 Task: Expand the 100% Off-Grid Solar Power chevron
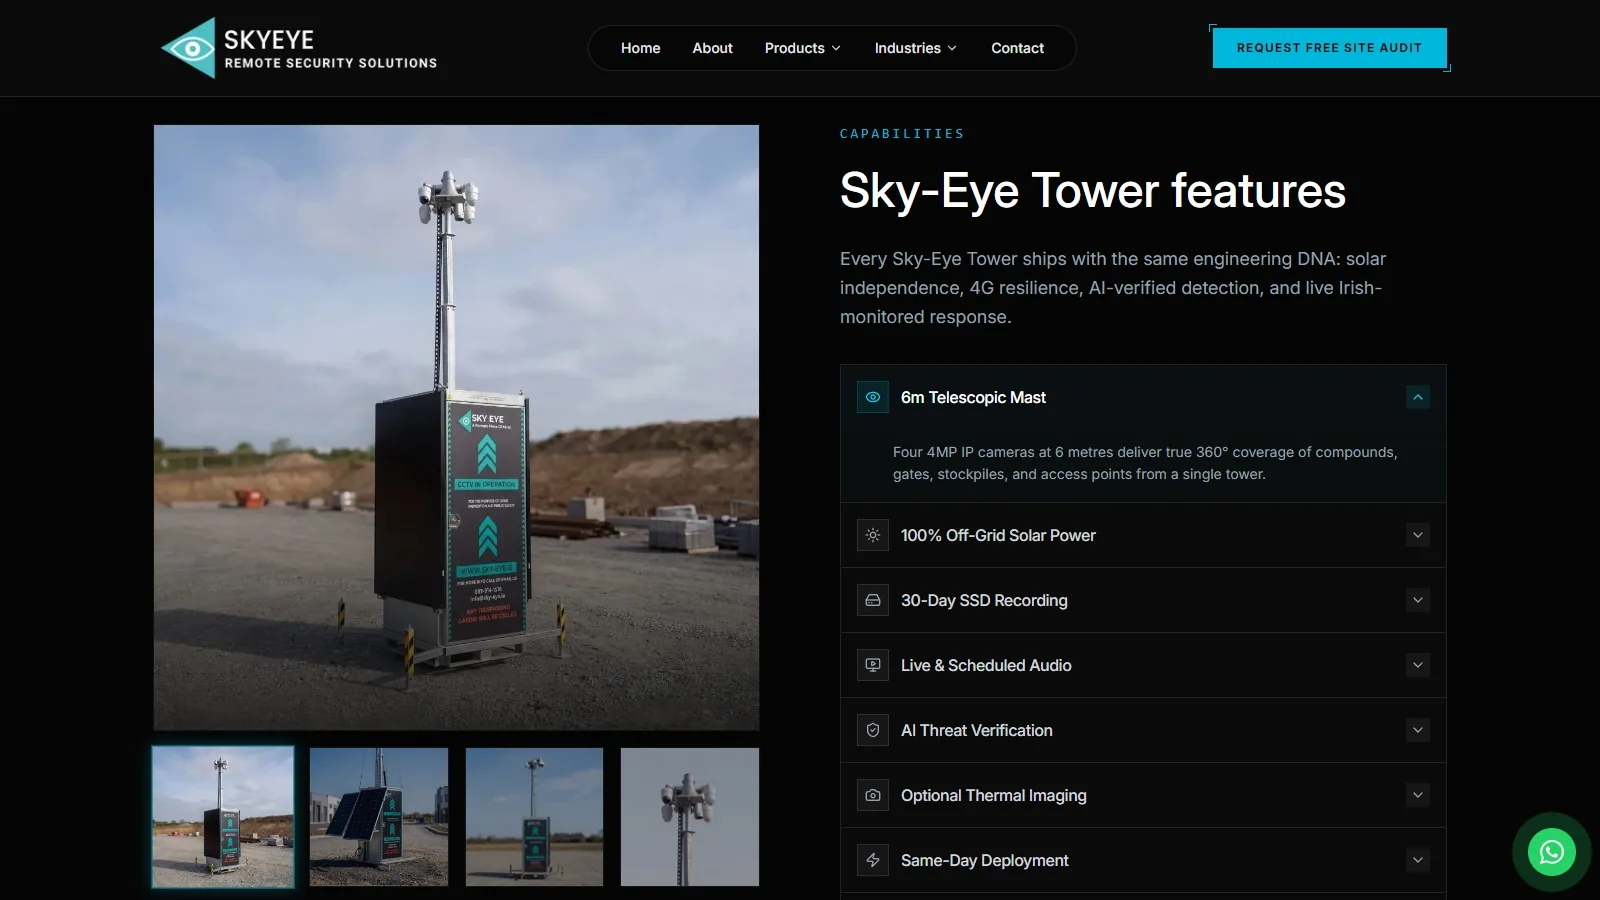[1417, 535]
